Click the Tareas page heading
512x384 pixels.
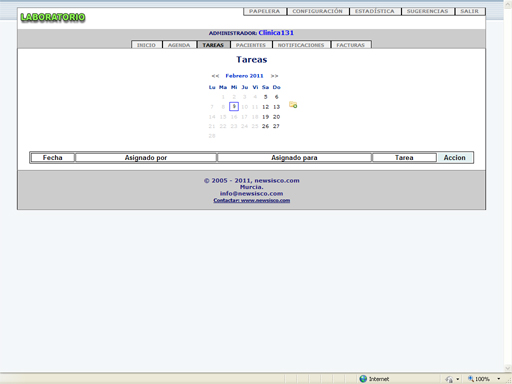(x=252, y=60)
